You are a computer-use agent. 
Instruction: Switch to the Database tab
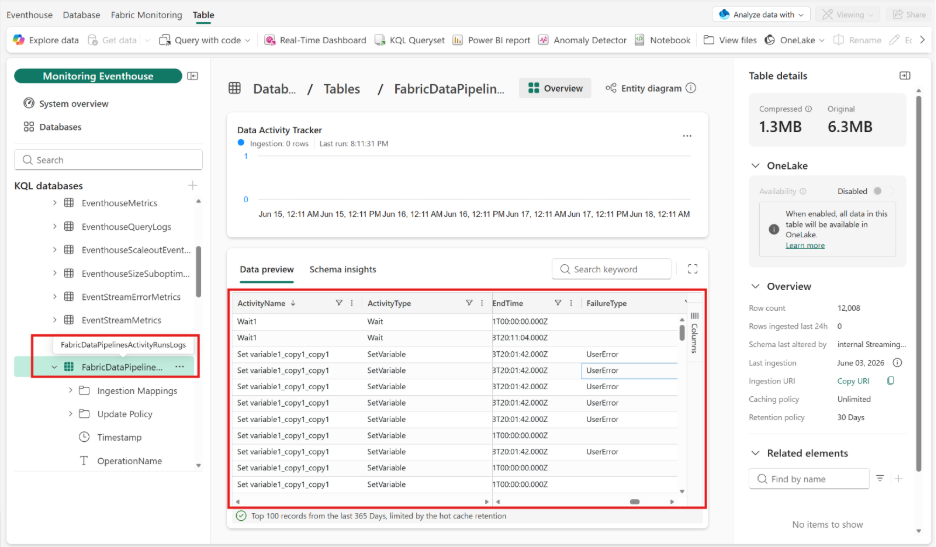pyautogui.click(x=82, y=14)
